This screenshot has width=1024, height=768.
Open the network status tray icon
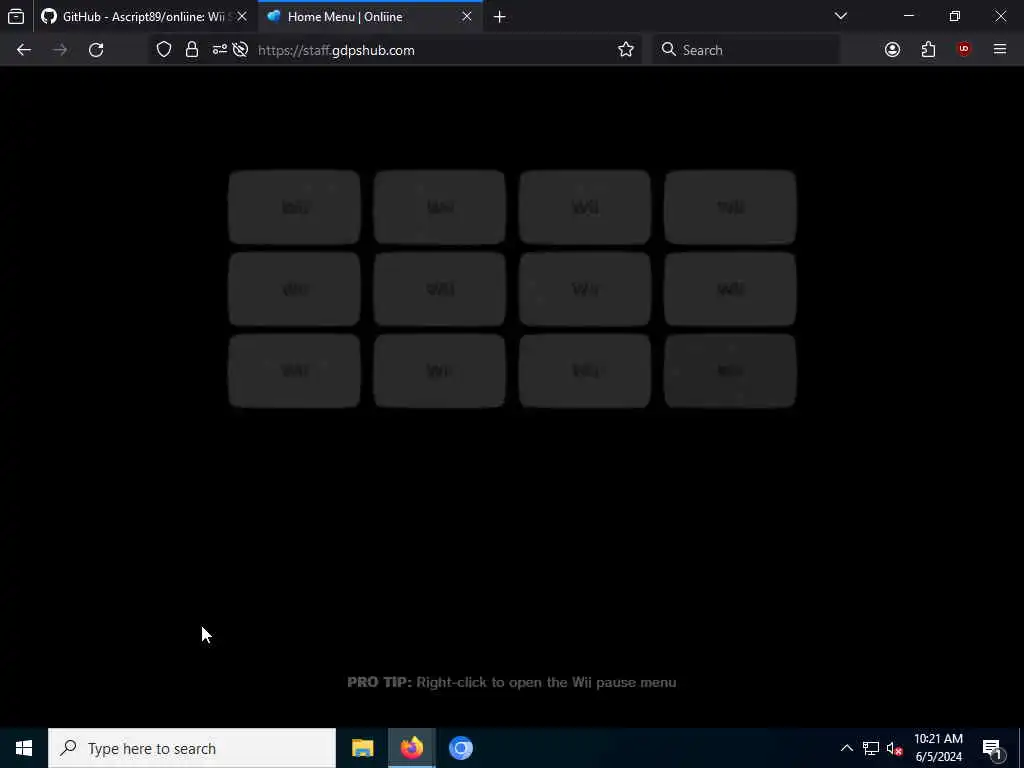pyautogui.click(x=871, y=748)
